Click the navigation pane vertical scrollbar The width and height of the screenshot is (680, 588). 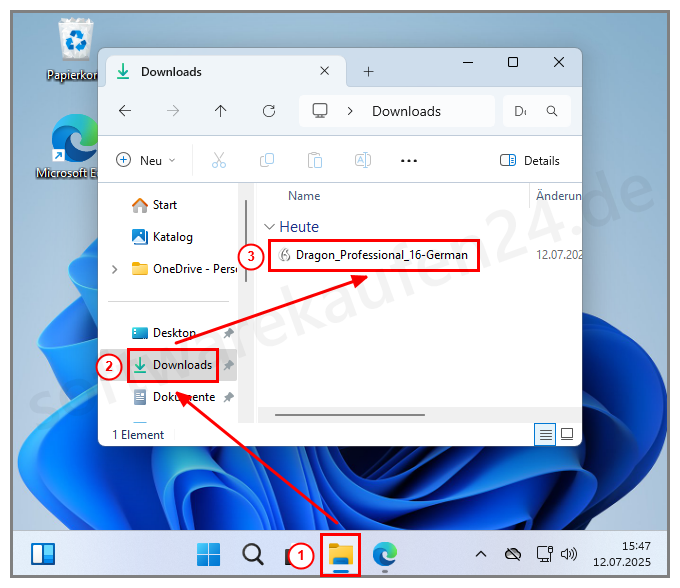(x=246, y=241)
